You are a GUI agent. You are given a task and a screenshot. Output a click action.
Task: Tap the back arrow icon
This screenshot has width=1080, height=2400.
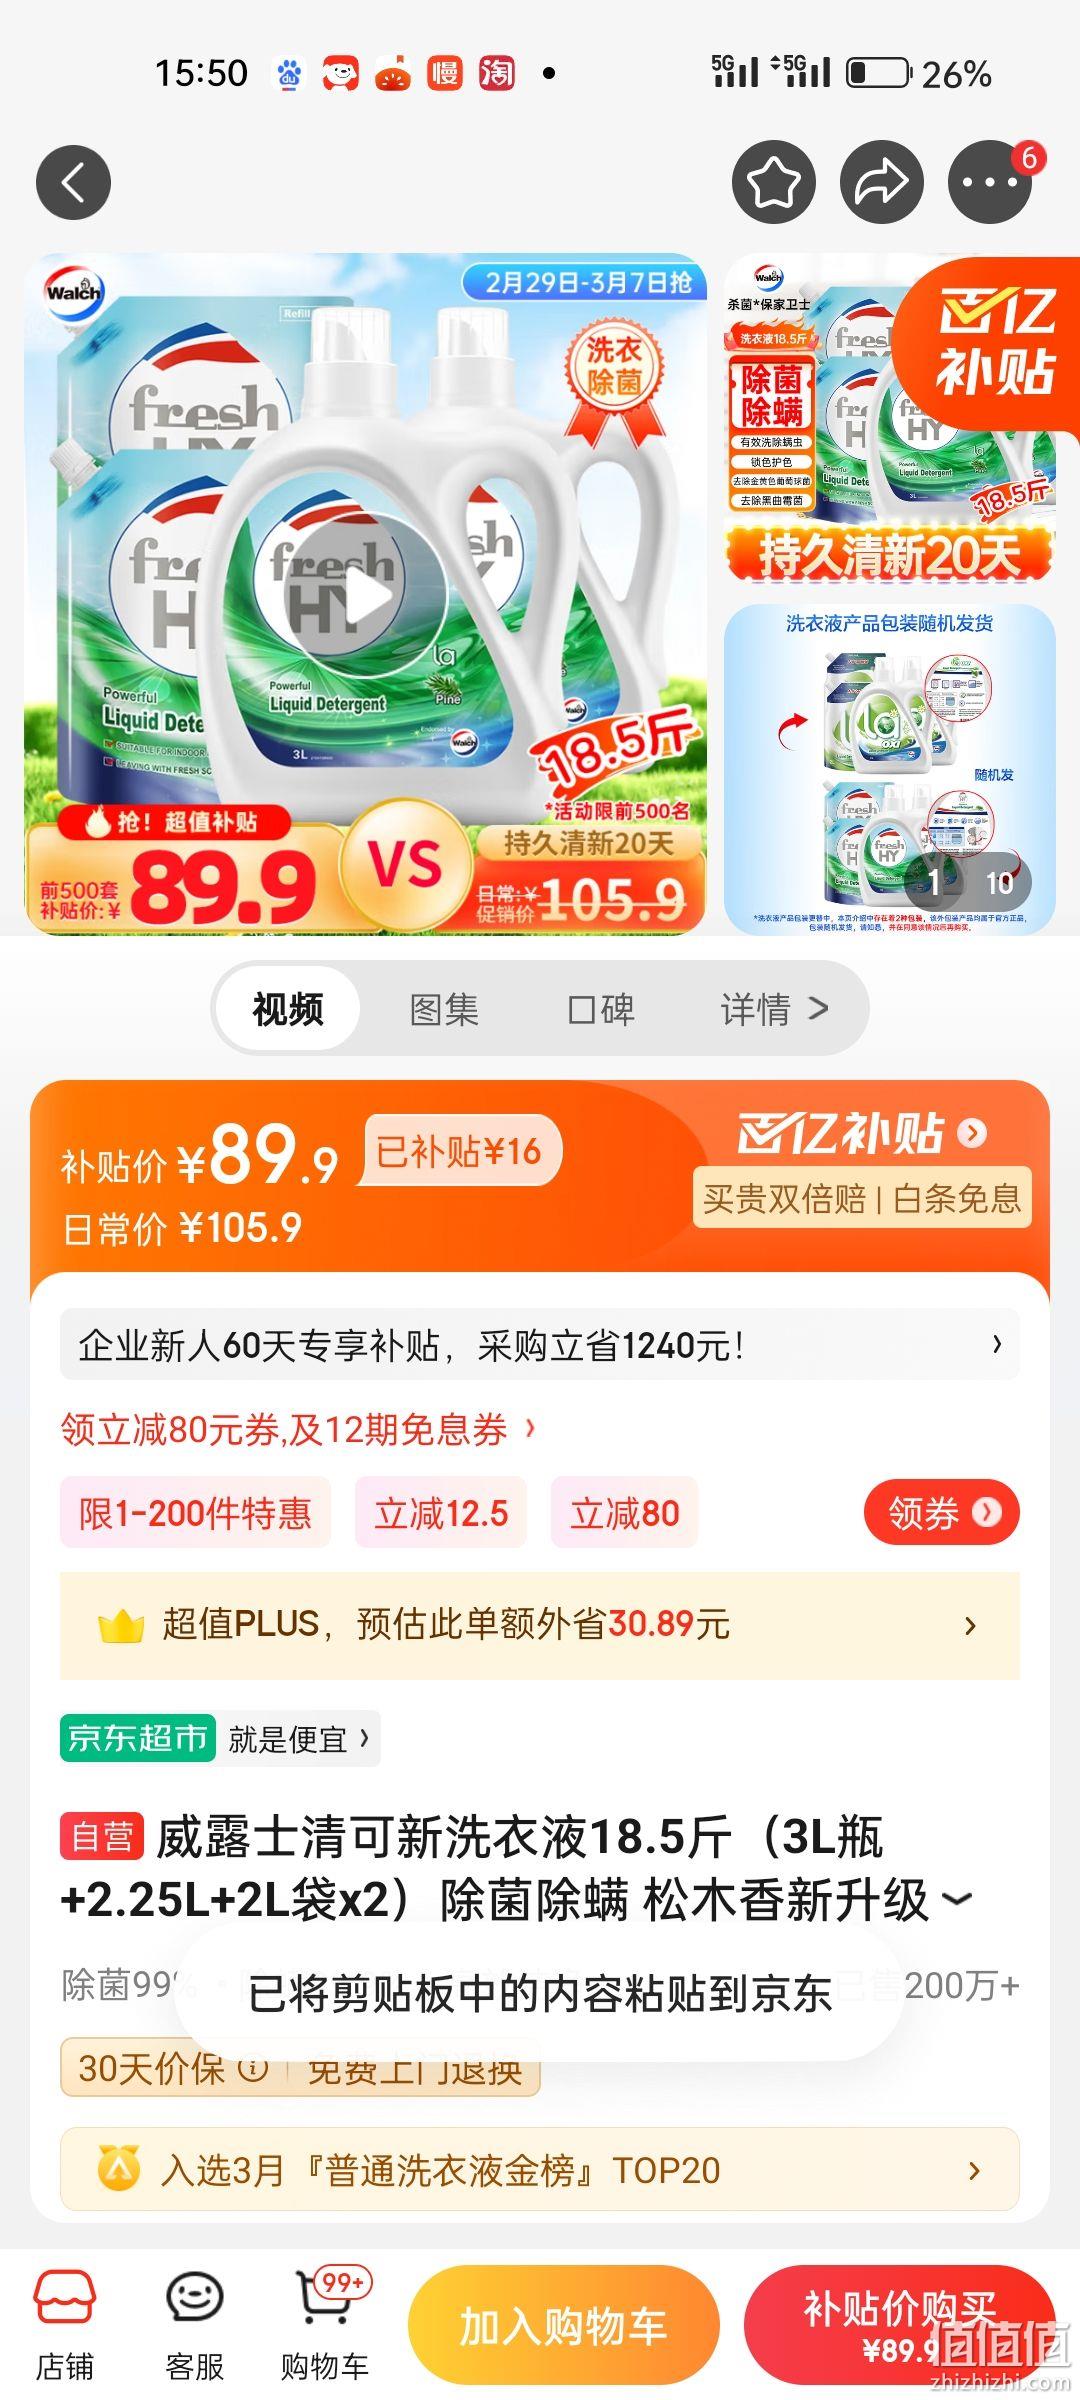tap(73, 182)
